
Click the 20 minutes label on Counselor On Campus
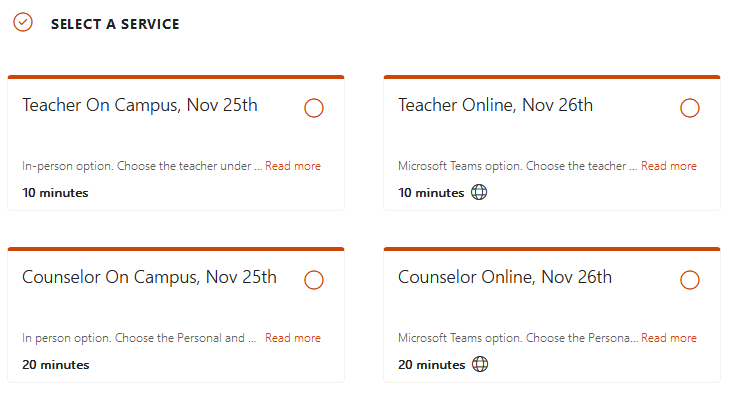point(56,365)
